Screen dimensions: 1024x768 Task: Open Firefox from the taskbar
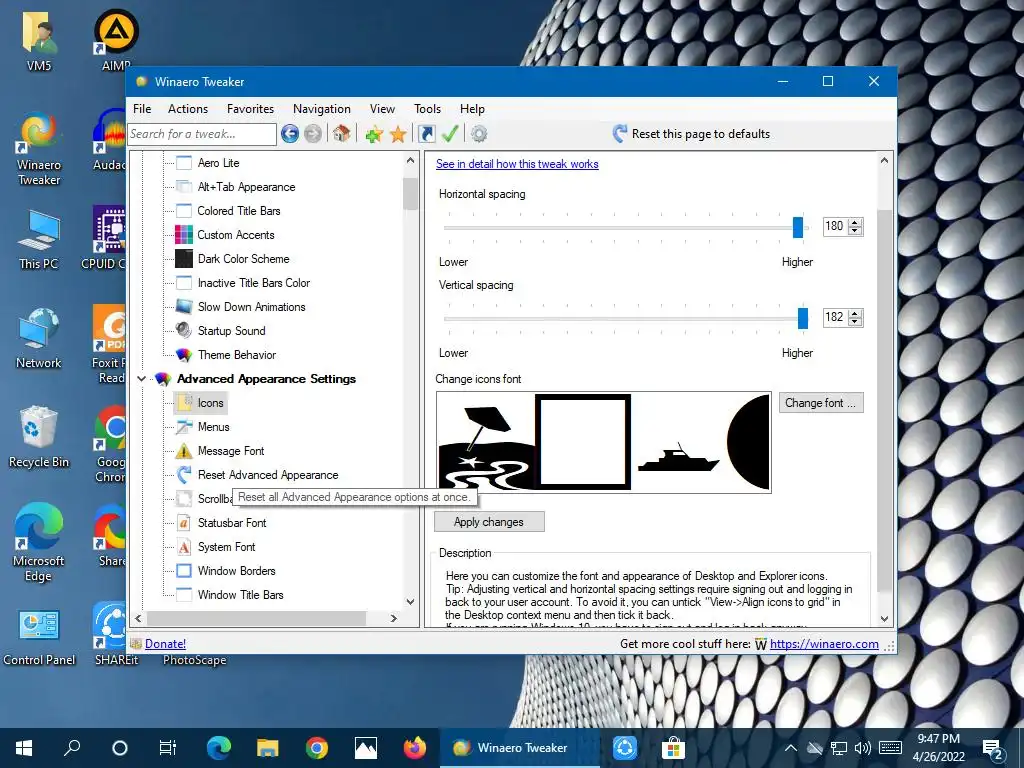(414, 748)
